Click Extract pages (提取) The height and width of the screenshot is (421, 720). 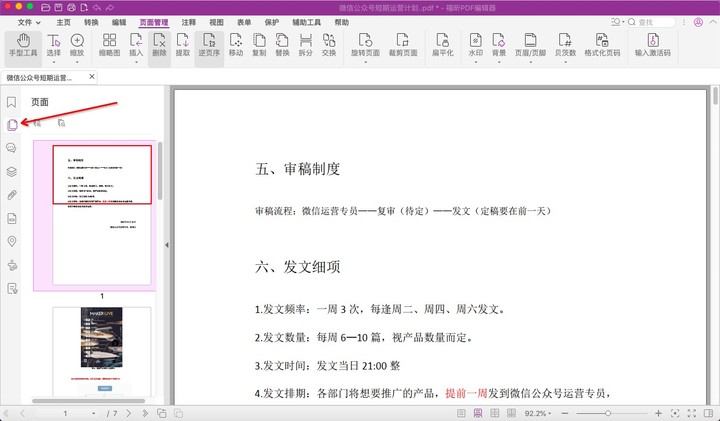(x=183, y=45)
